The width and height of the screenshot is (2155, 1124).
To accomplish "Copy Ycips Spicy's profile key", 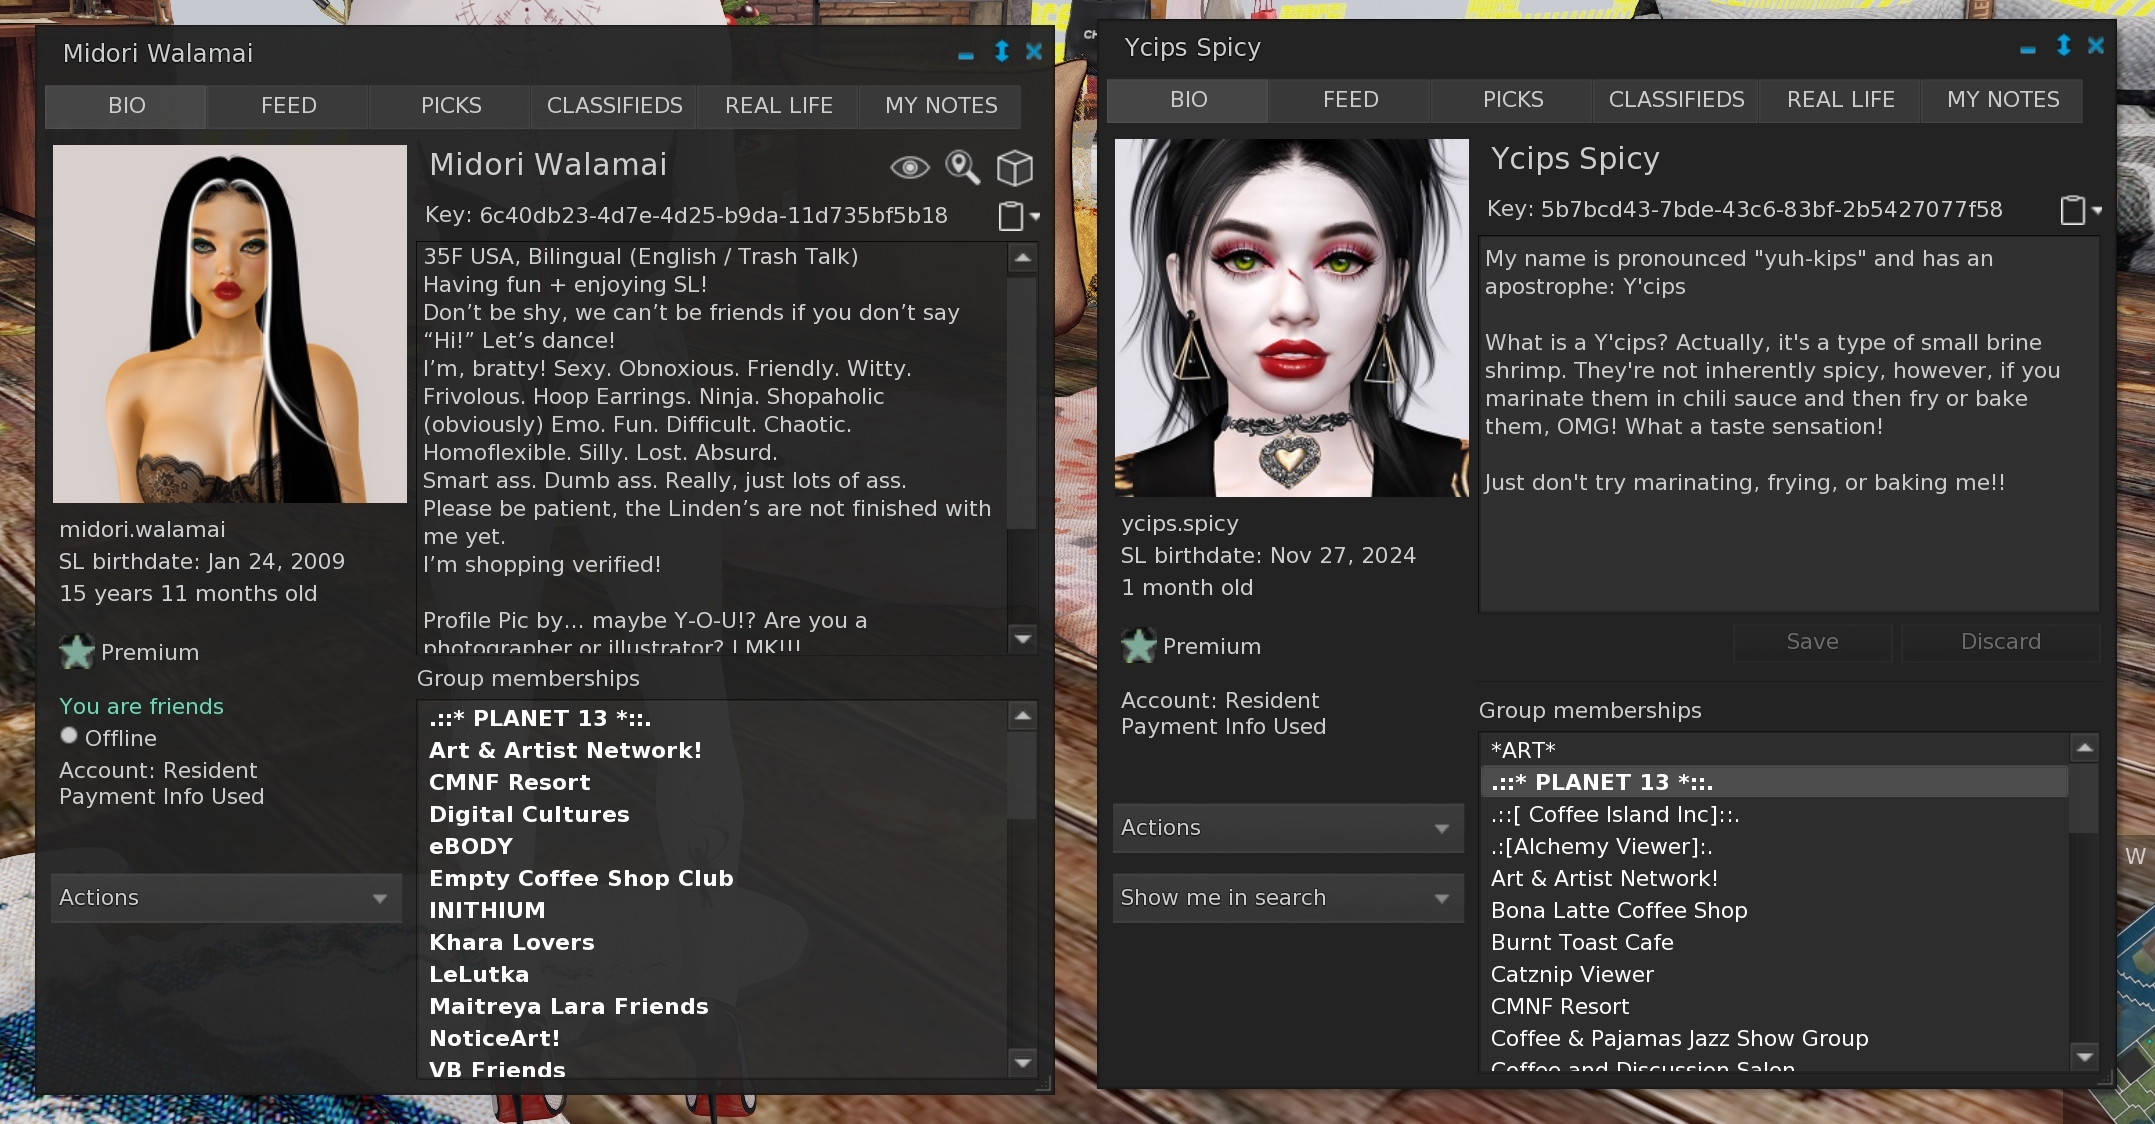I will coord(2070,210).
